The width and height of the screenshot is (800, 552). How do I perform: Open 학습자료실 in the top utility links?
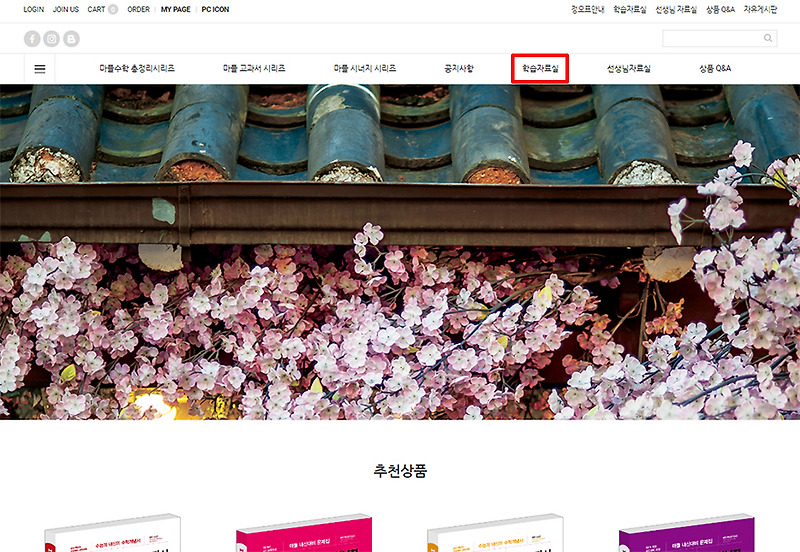pyautogui.click(x=630, y=9)
